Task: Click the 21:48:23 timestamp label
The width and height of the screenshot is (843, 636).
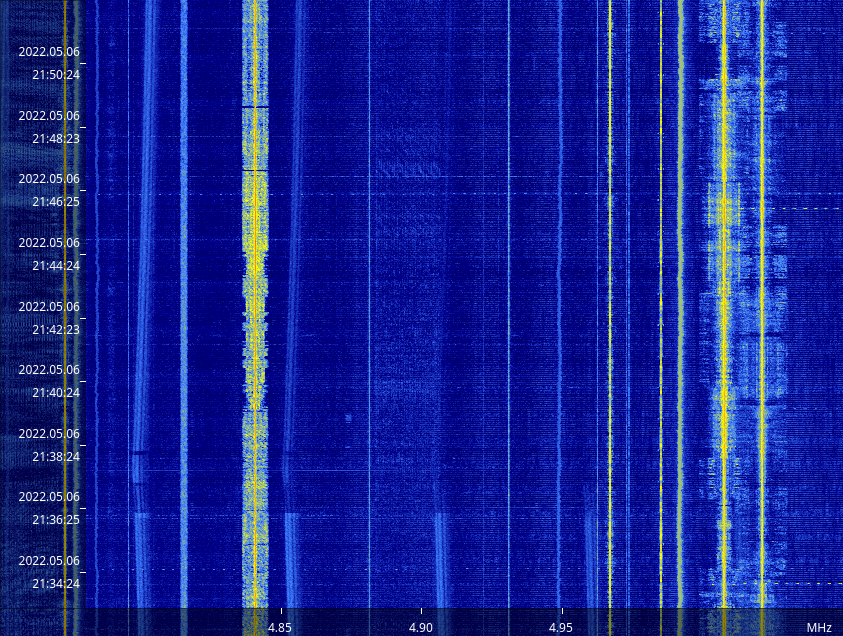Action: point(56,139)
